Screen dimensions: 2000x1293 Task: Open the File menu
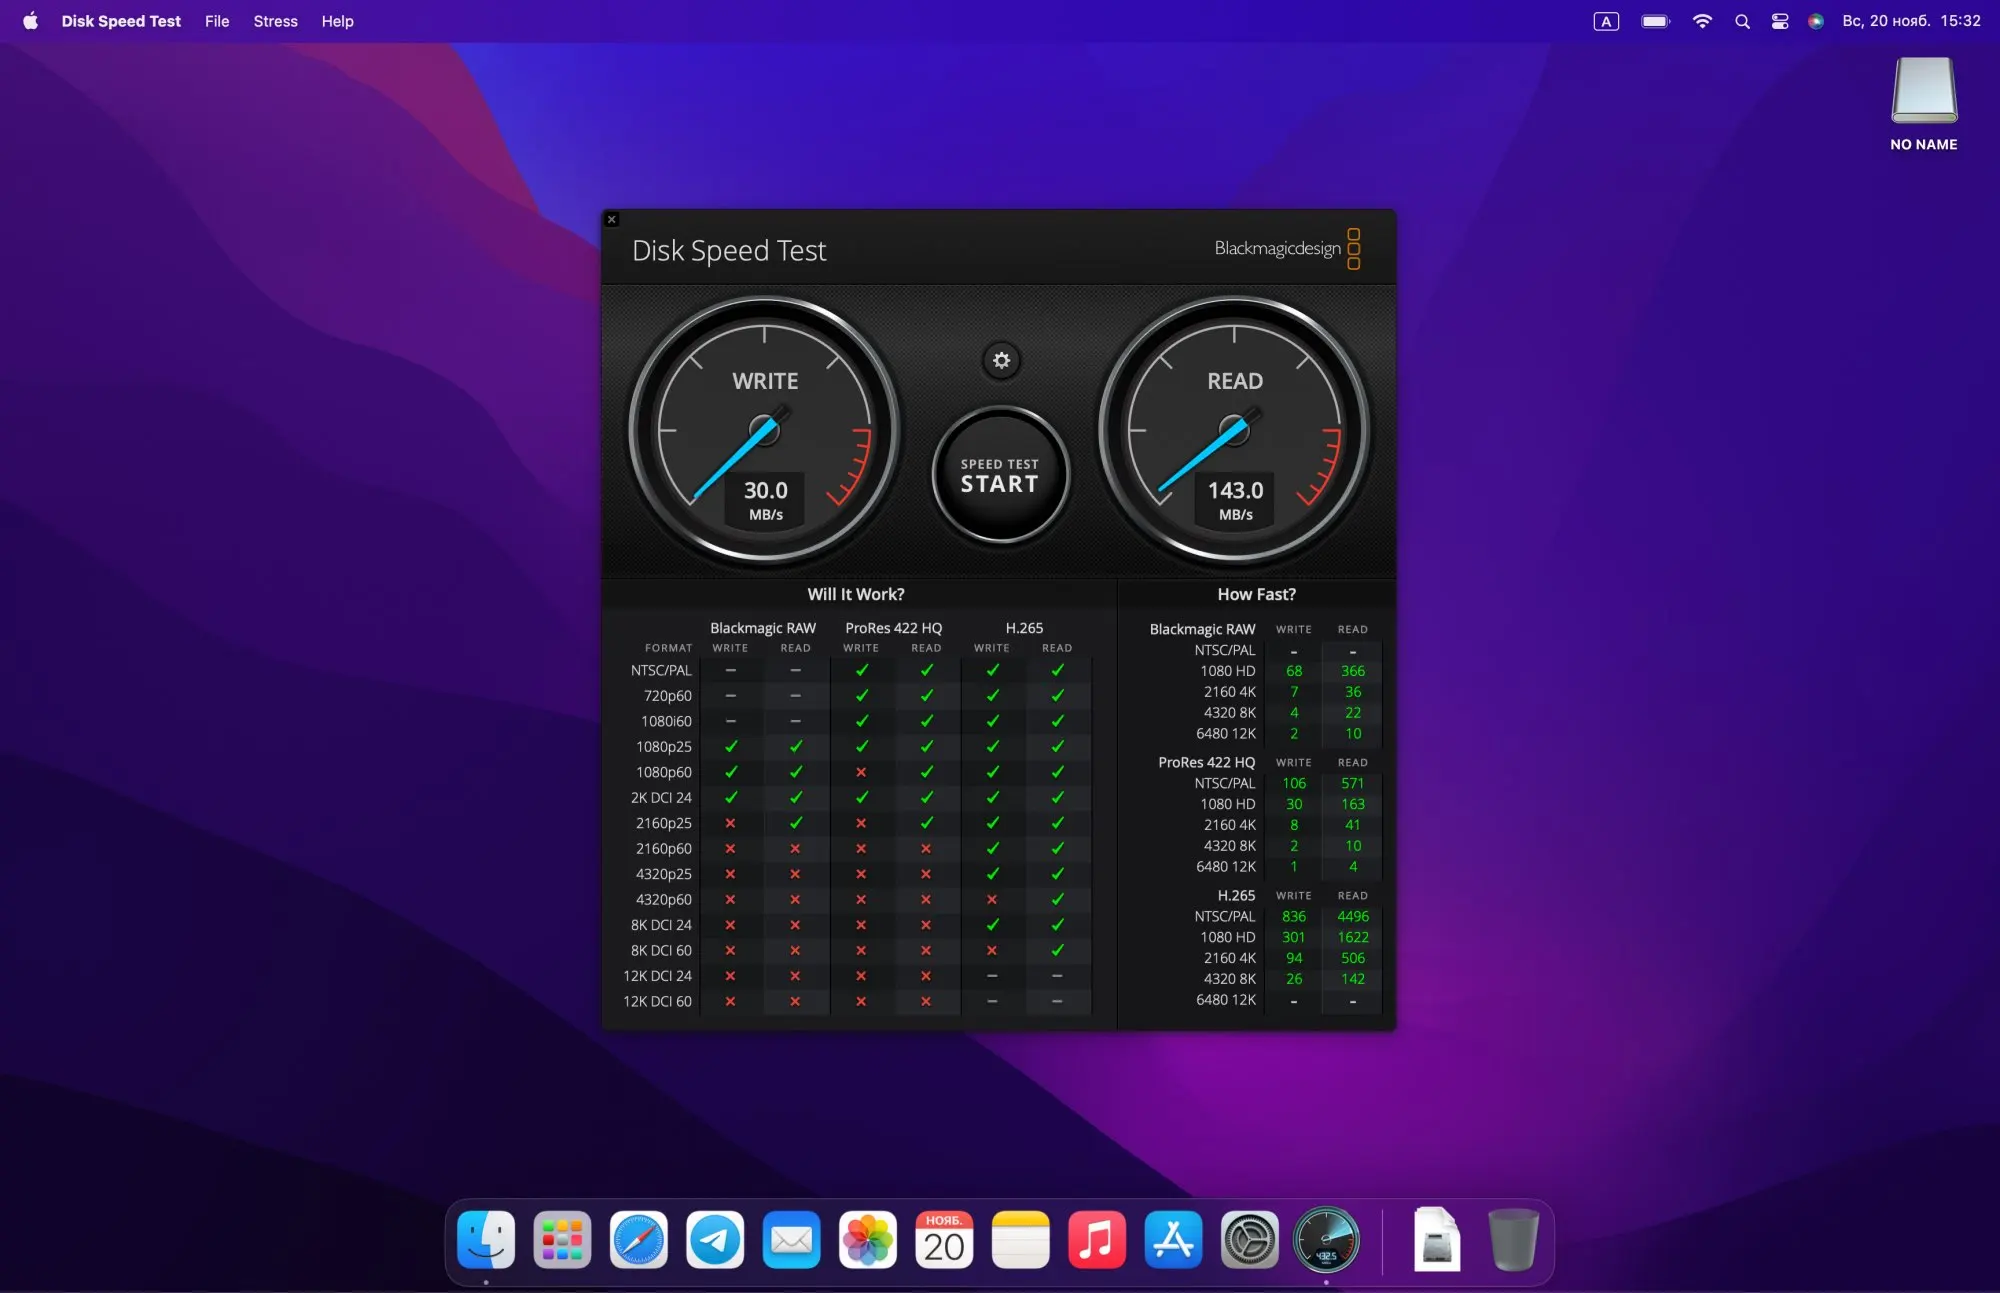(x=217, y=21)
